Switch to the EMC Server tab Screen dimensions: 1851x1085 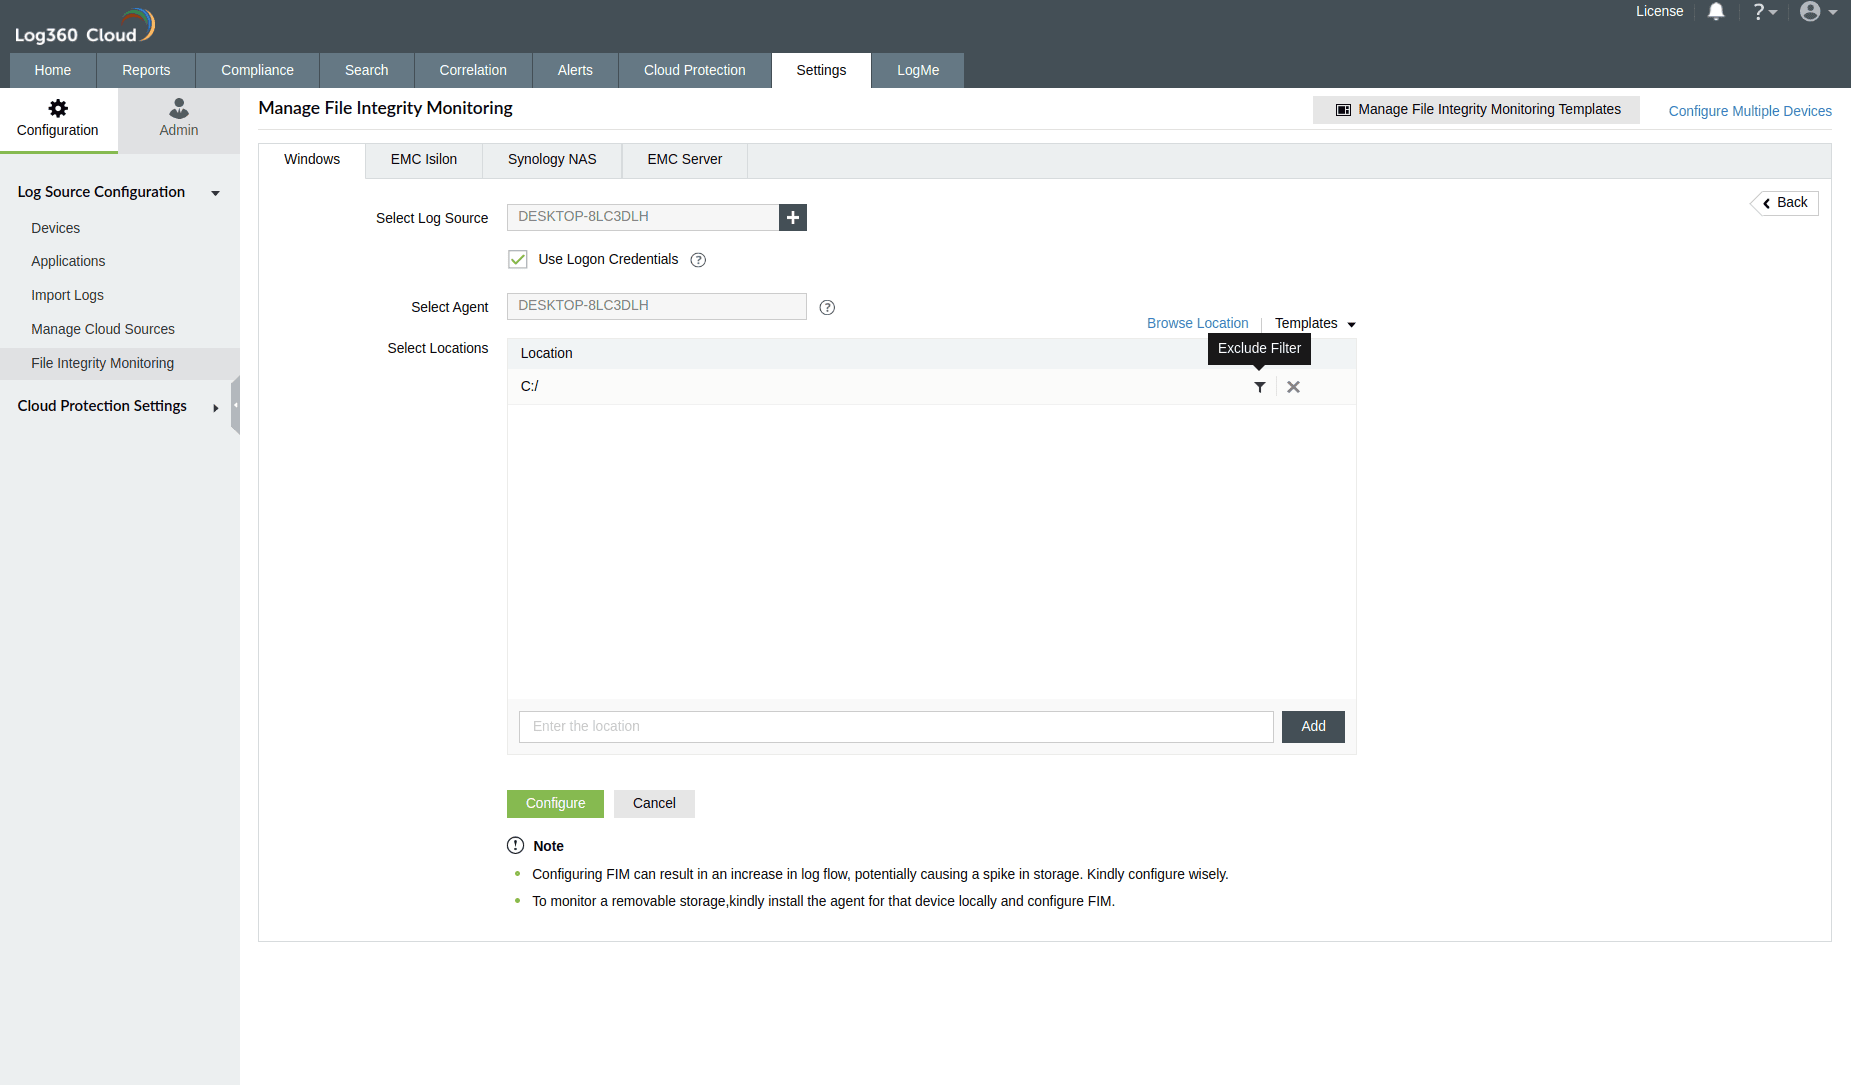[685, 160]
